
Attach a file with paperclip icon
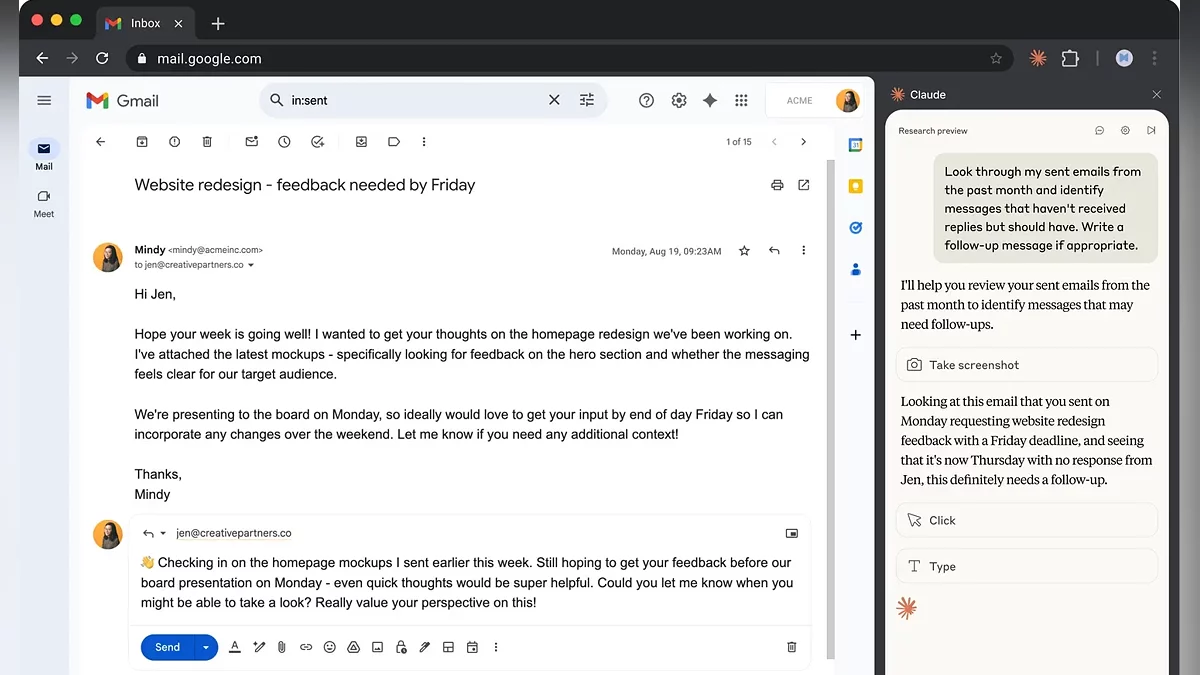[x=282, y=647]
